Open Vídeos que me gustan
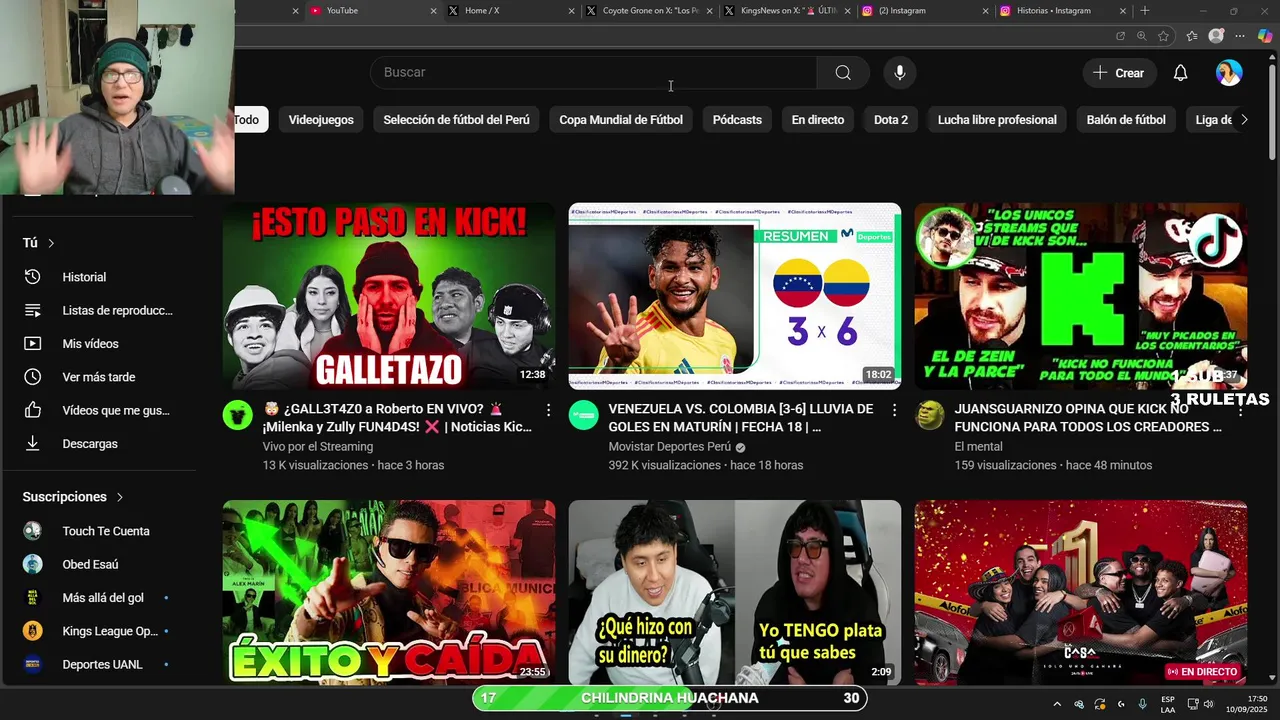The height and width of the screenshot is (720, 1280). click(99, 410)
